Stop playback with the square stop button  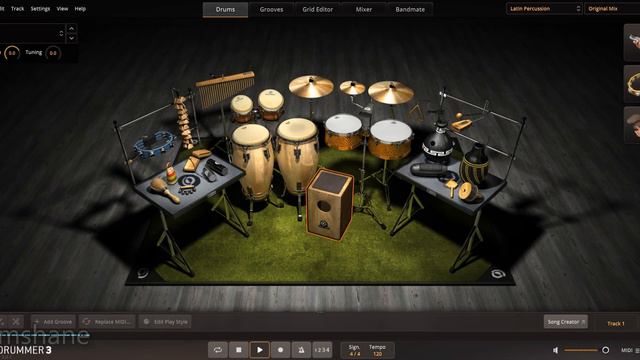pos(239,350)
